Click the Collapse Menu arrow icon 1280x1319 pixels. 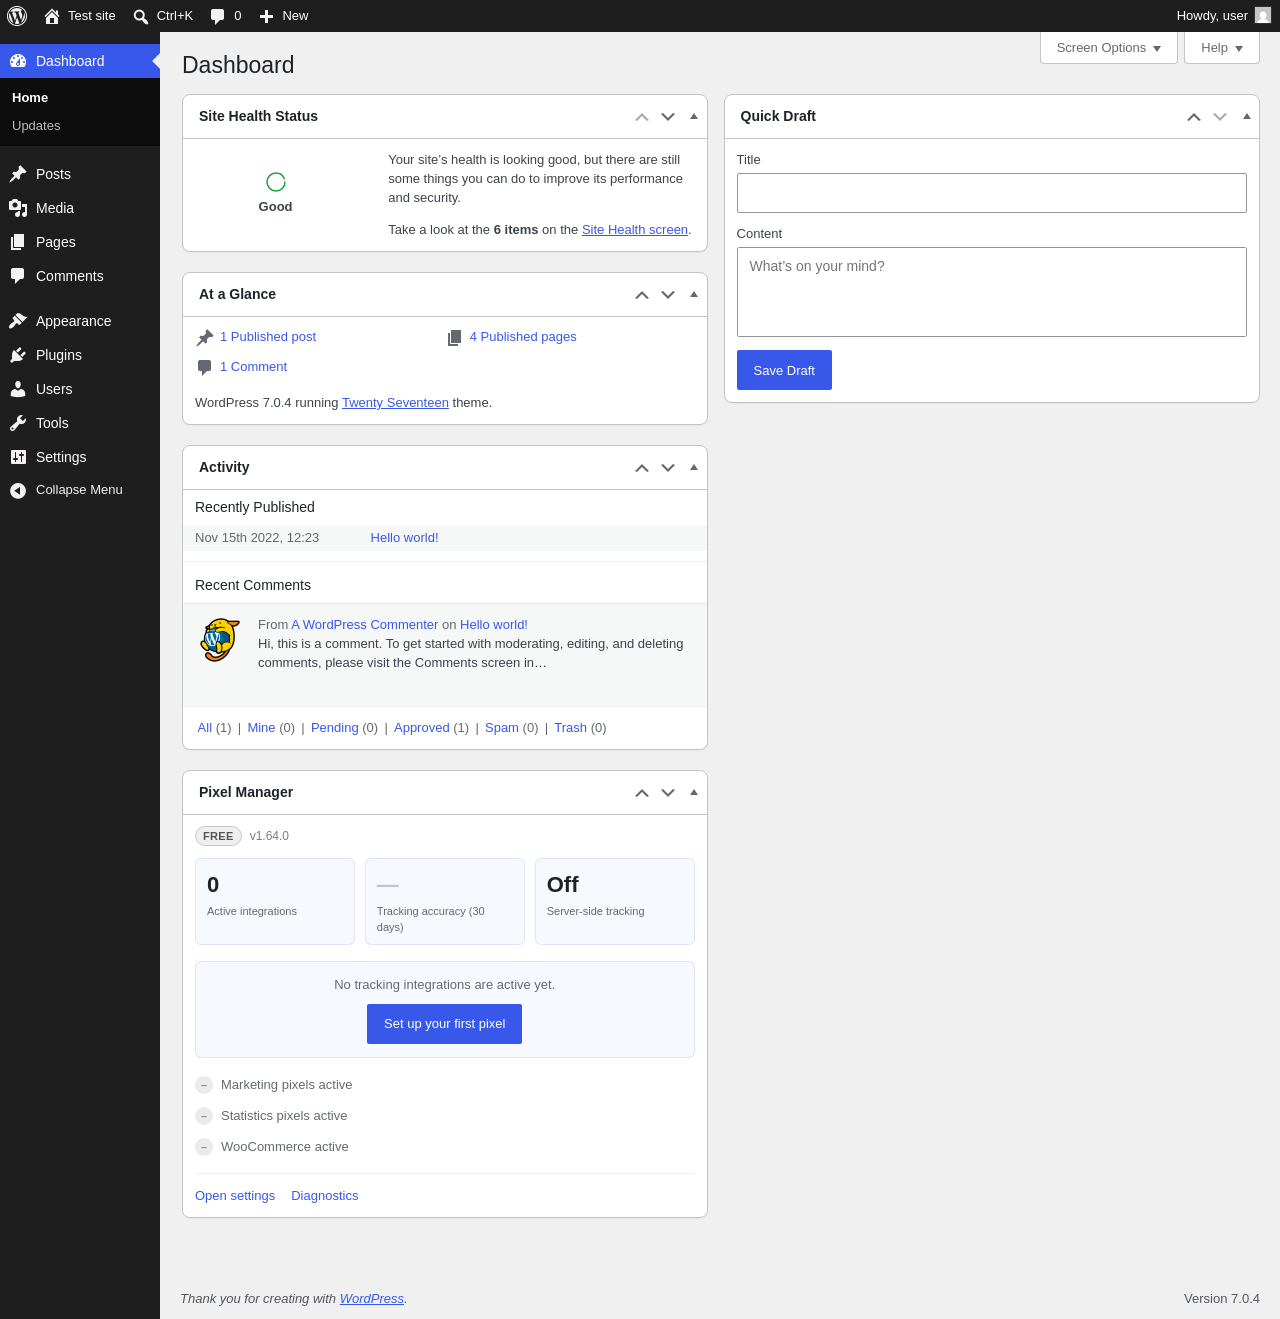[18, 490]
